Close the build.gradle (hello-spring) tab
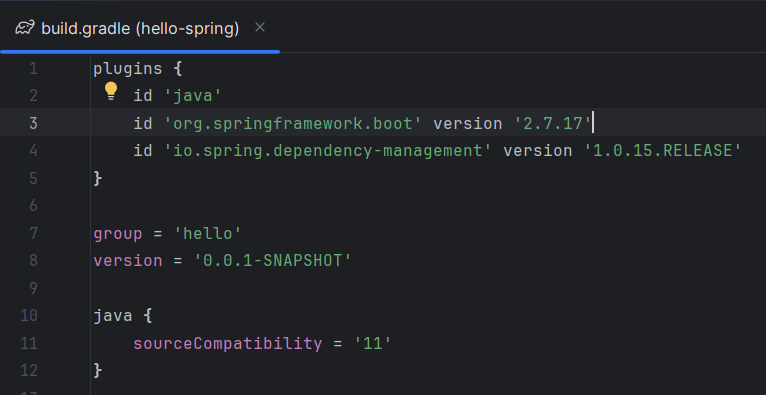 [x=260, y=28]
